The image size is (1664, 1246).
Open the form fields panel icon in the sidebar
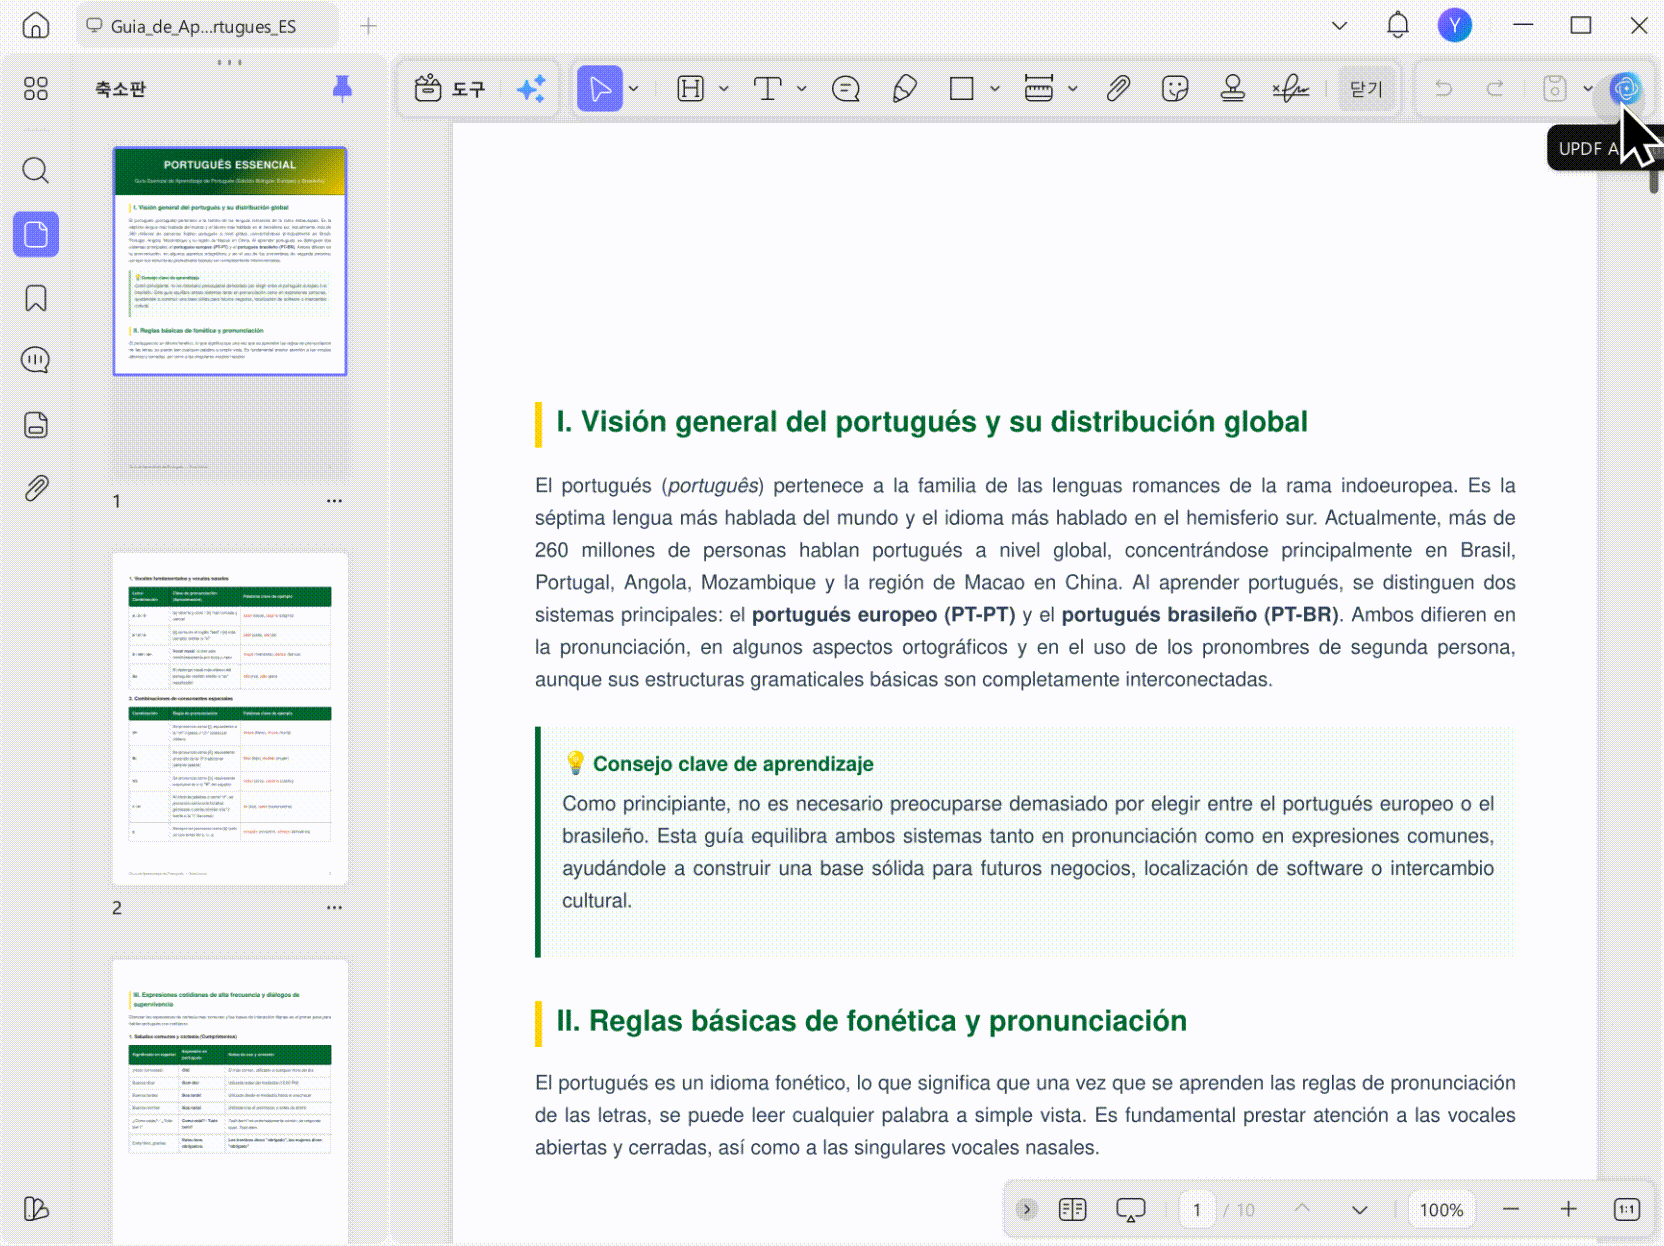click(x=36, y=425)
